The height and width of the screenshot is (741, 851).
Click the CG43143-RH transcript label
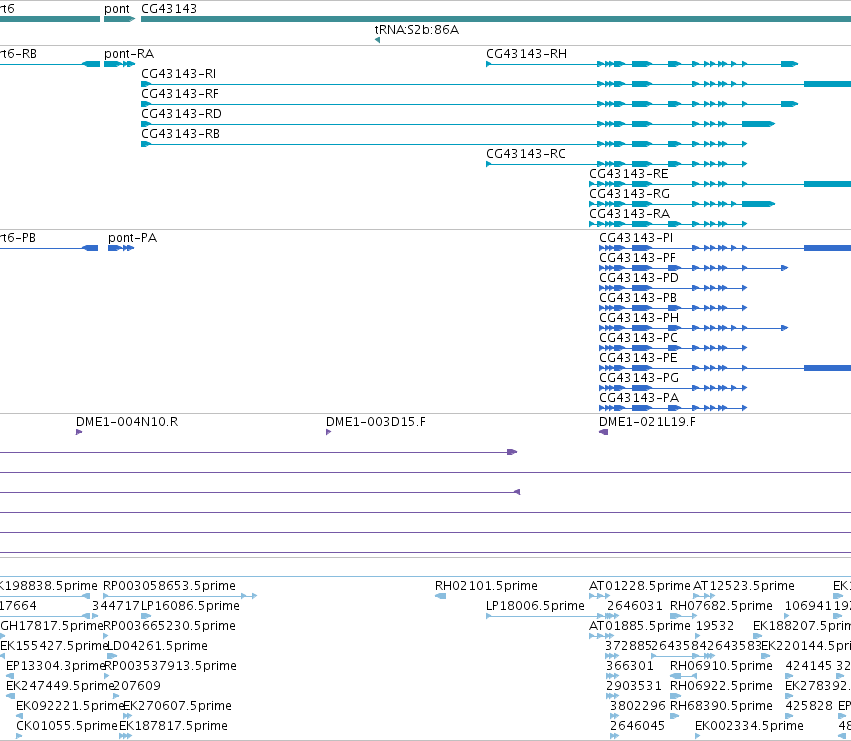[526, 54]
